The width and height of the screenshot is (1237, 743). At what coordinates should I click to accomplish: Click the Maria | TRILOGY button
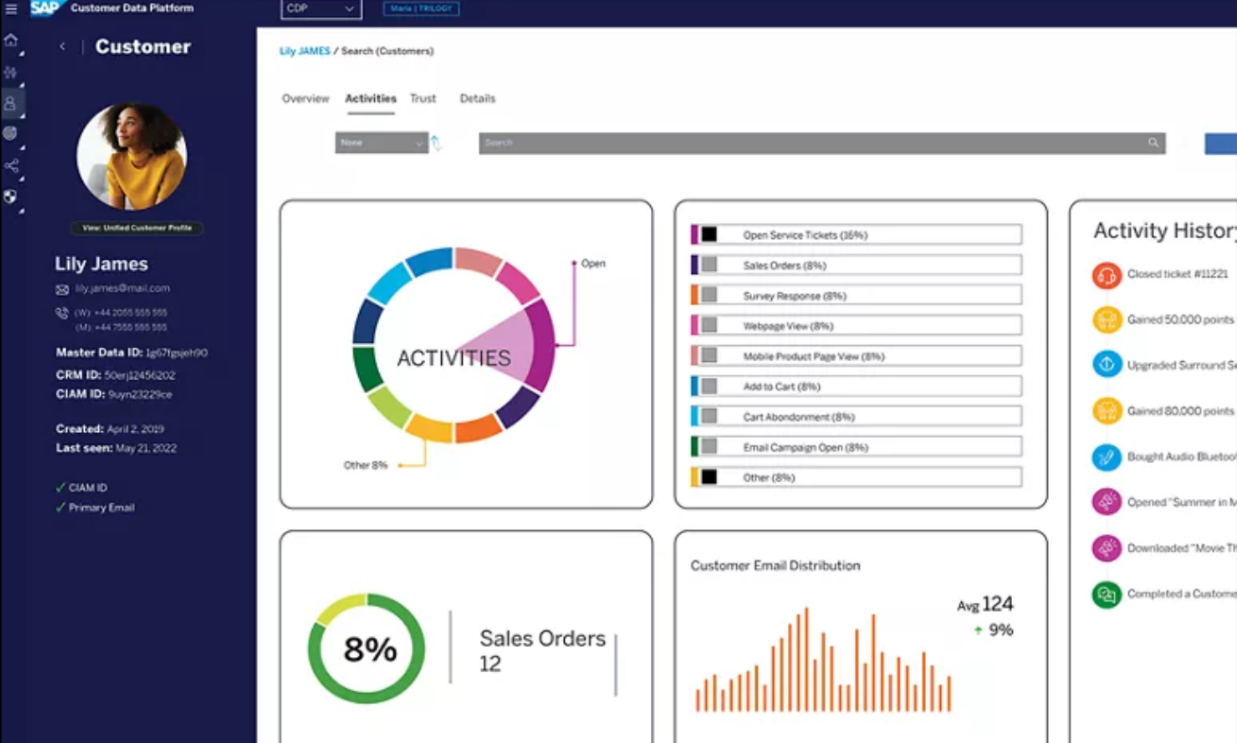coord(421,9)
